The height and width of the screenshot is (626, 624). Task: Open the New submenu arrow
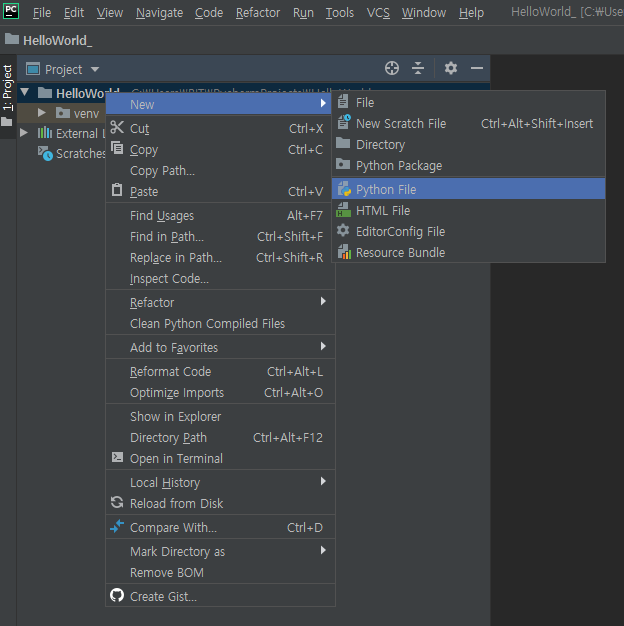point(323,103)
